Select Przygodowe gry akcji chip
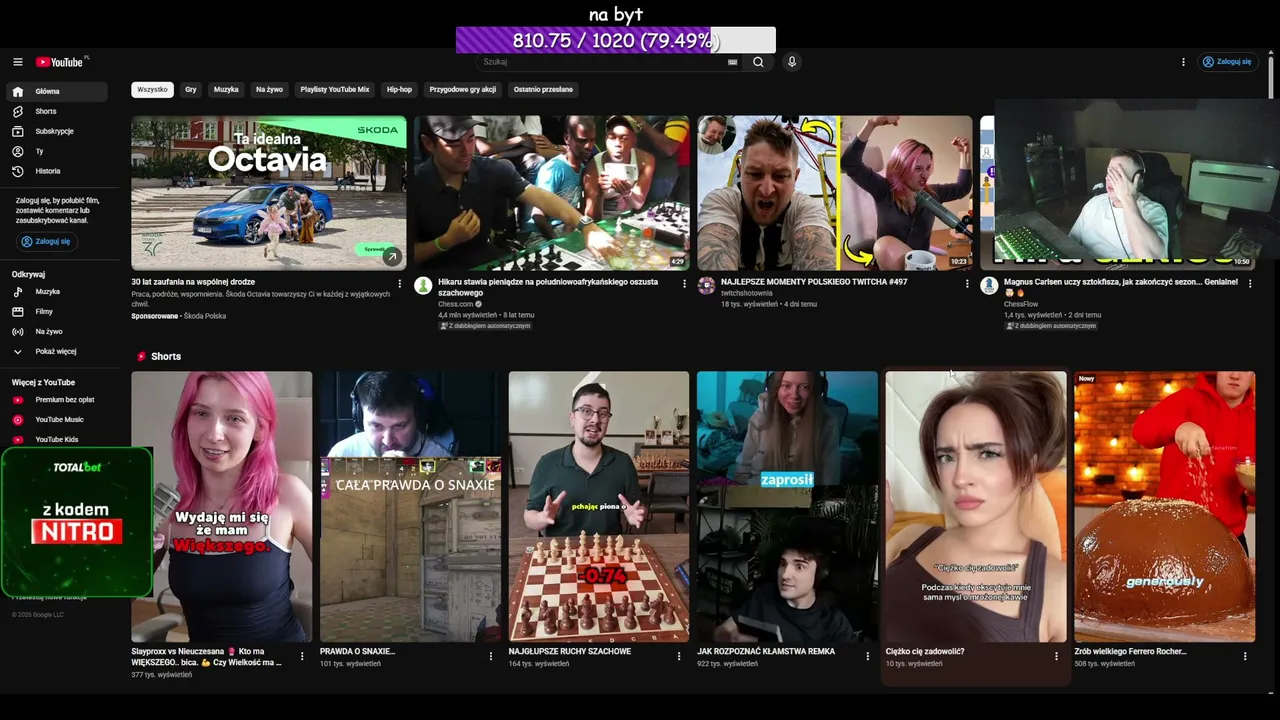This screenshot has width=1280, height=720. [463, 90]
